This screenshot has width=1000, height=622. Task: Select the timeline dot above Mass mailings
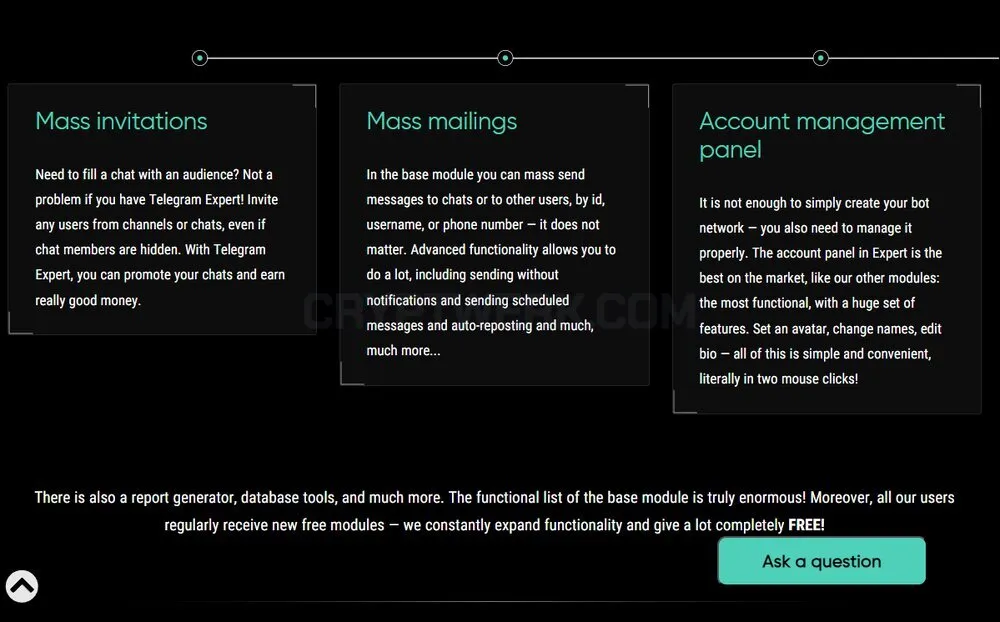pyautogui.click(x=505, y=58)
